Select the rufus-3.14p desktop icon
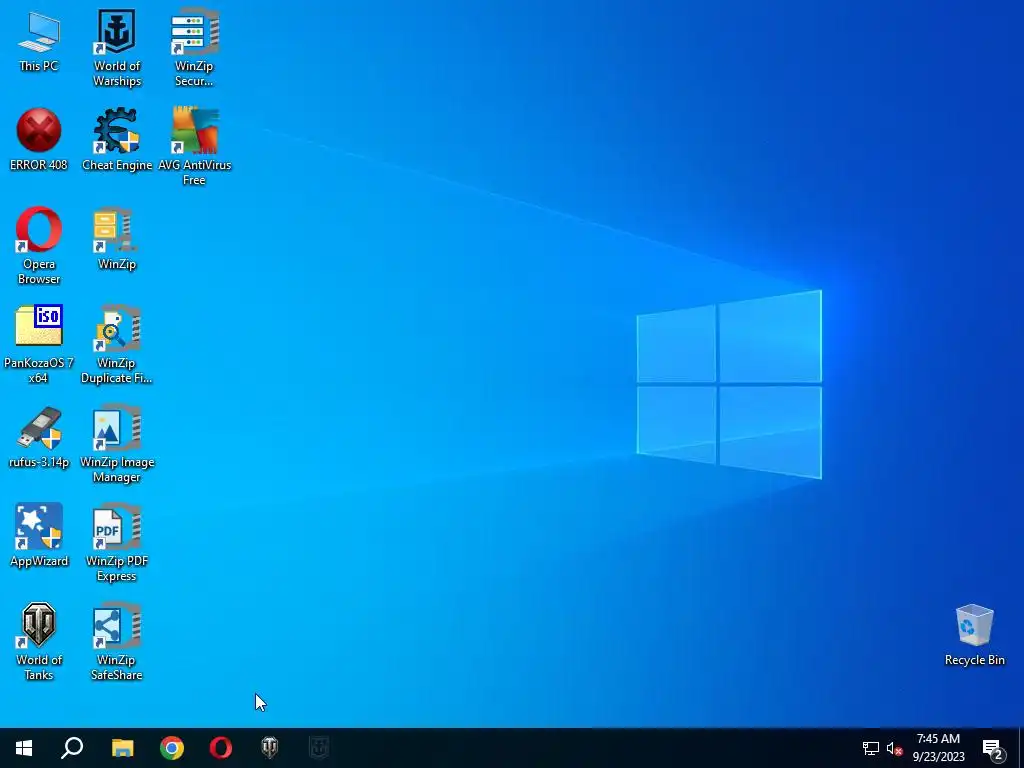The height and width of the screenshot is (768, 1024). click(x=39, y=437)
